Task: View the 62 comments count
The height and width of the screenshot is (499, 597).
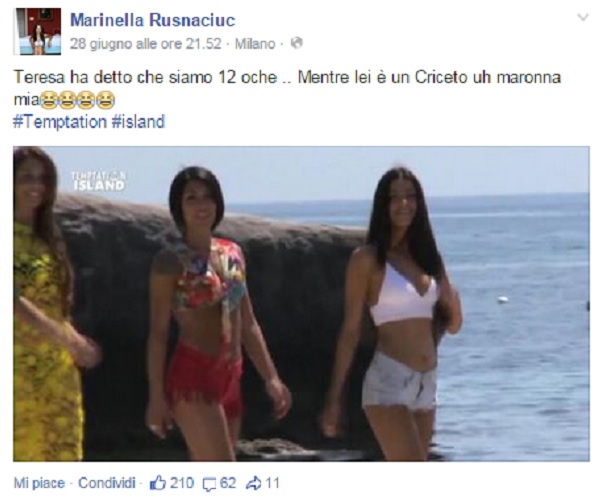Action: coord(228,483)
